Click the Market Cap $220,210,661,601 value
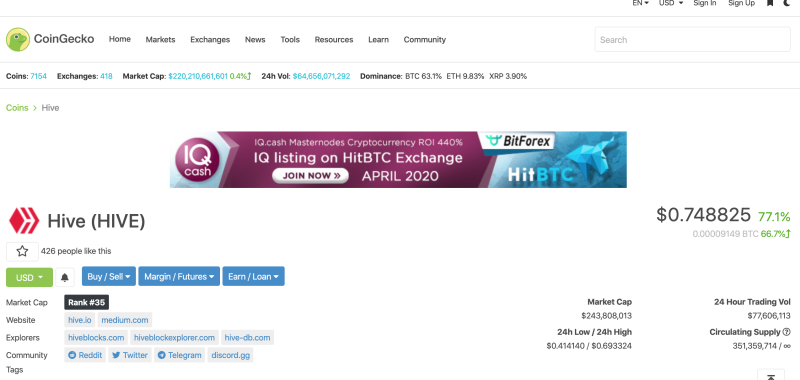This screenshot has height=380, width=800. pyautogui.click(x=198, y=76)
